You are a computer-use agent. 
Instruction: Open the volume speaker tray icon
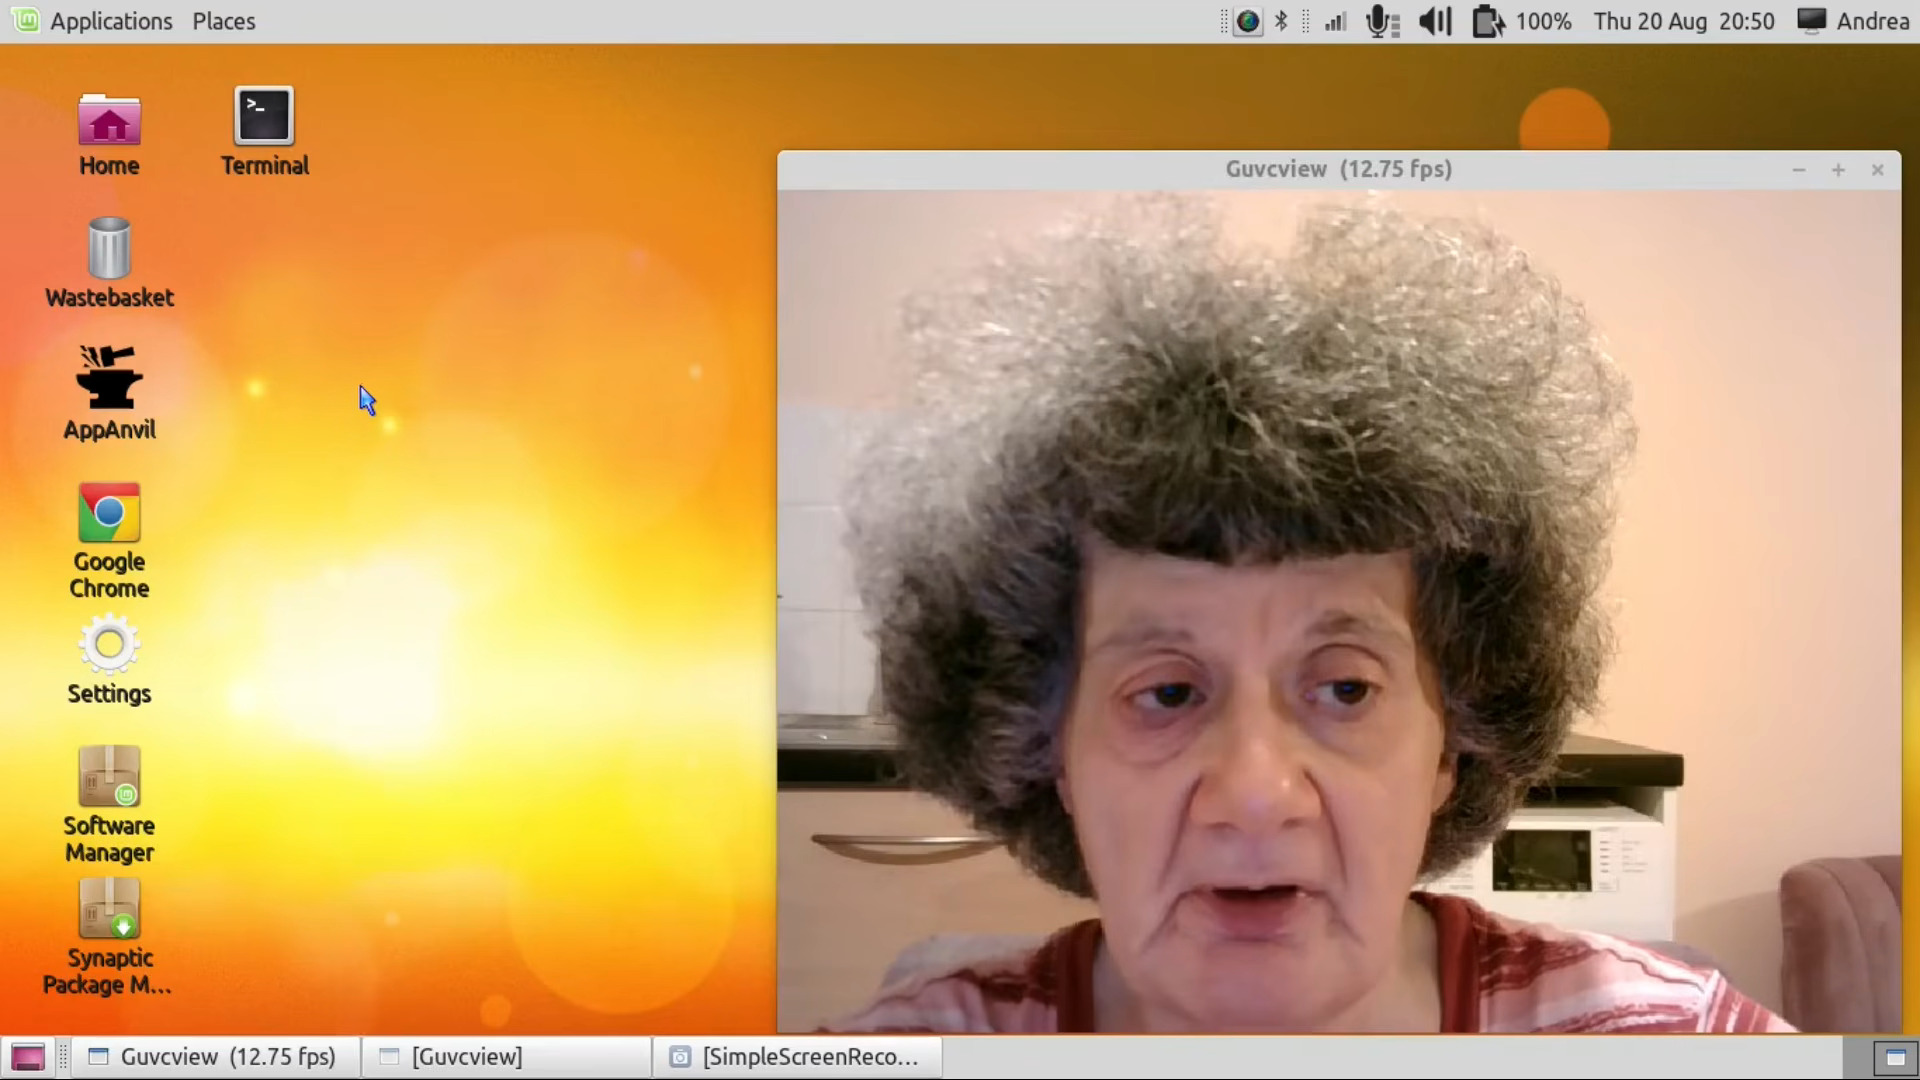[x=1435, y=21]
